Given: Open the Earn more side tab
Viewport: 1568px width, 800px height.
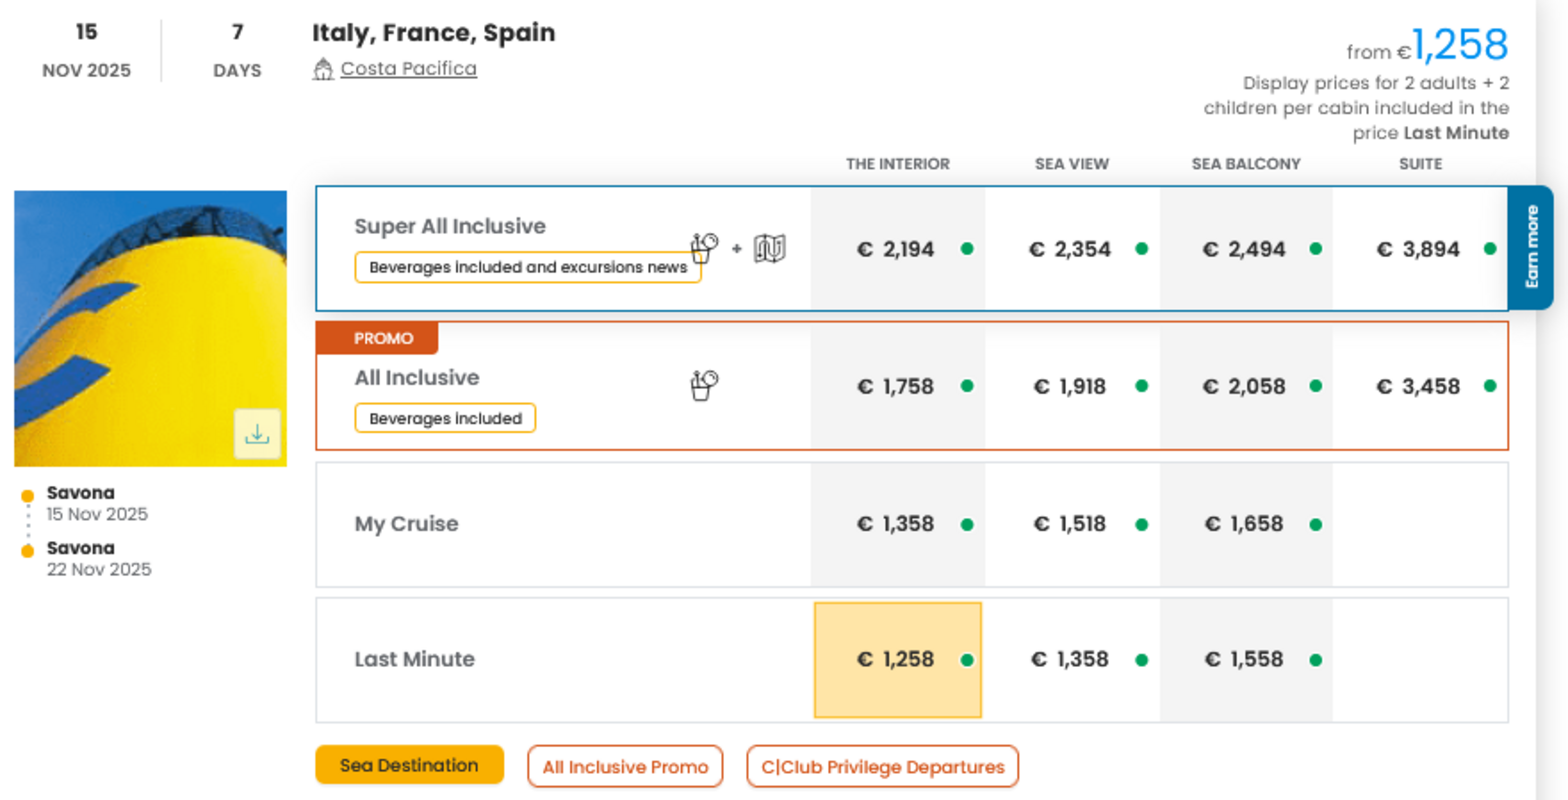Looking at the screenshot, I should tap(1531, 247).
